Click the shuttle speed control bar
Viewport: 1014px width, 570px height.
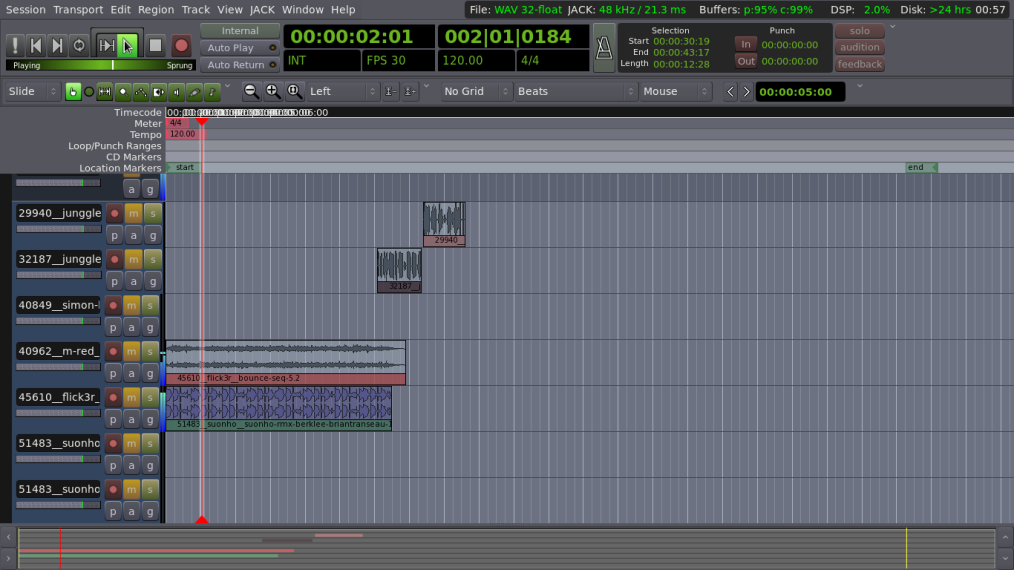100,65
